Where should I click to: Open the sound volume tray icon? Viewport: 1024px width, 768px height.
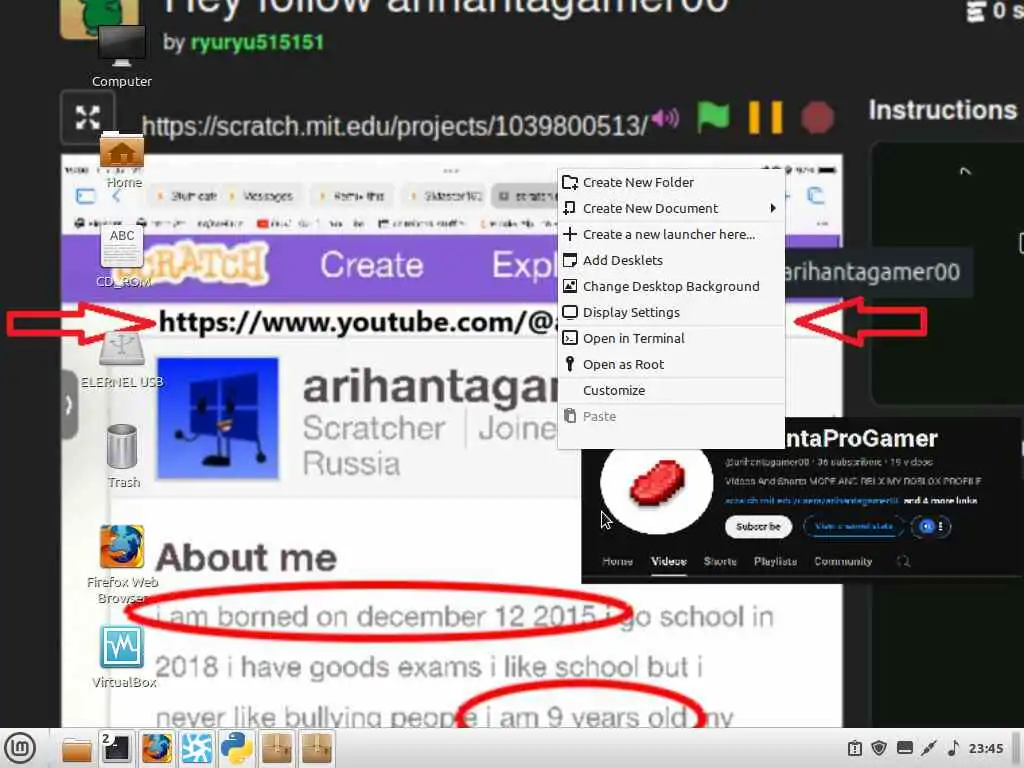[x=953, y=748]
